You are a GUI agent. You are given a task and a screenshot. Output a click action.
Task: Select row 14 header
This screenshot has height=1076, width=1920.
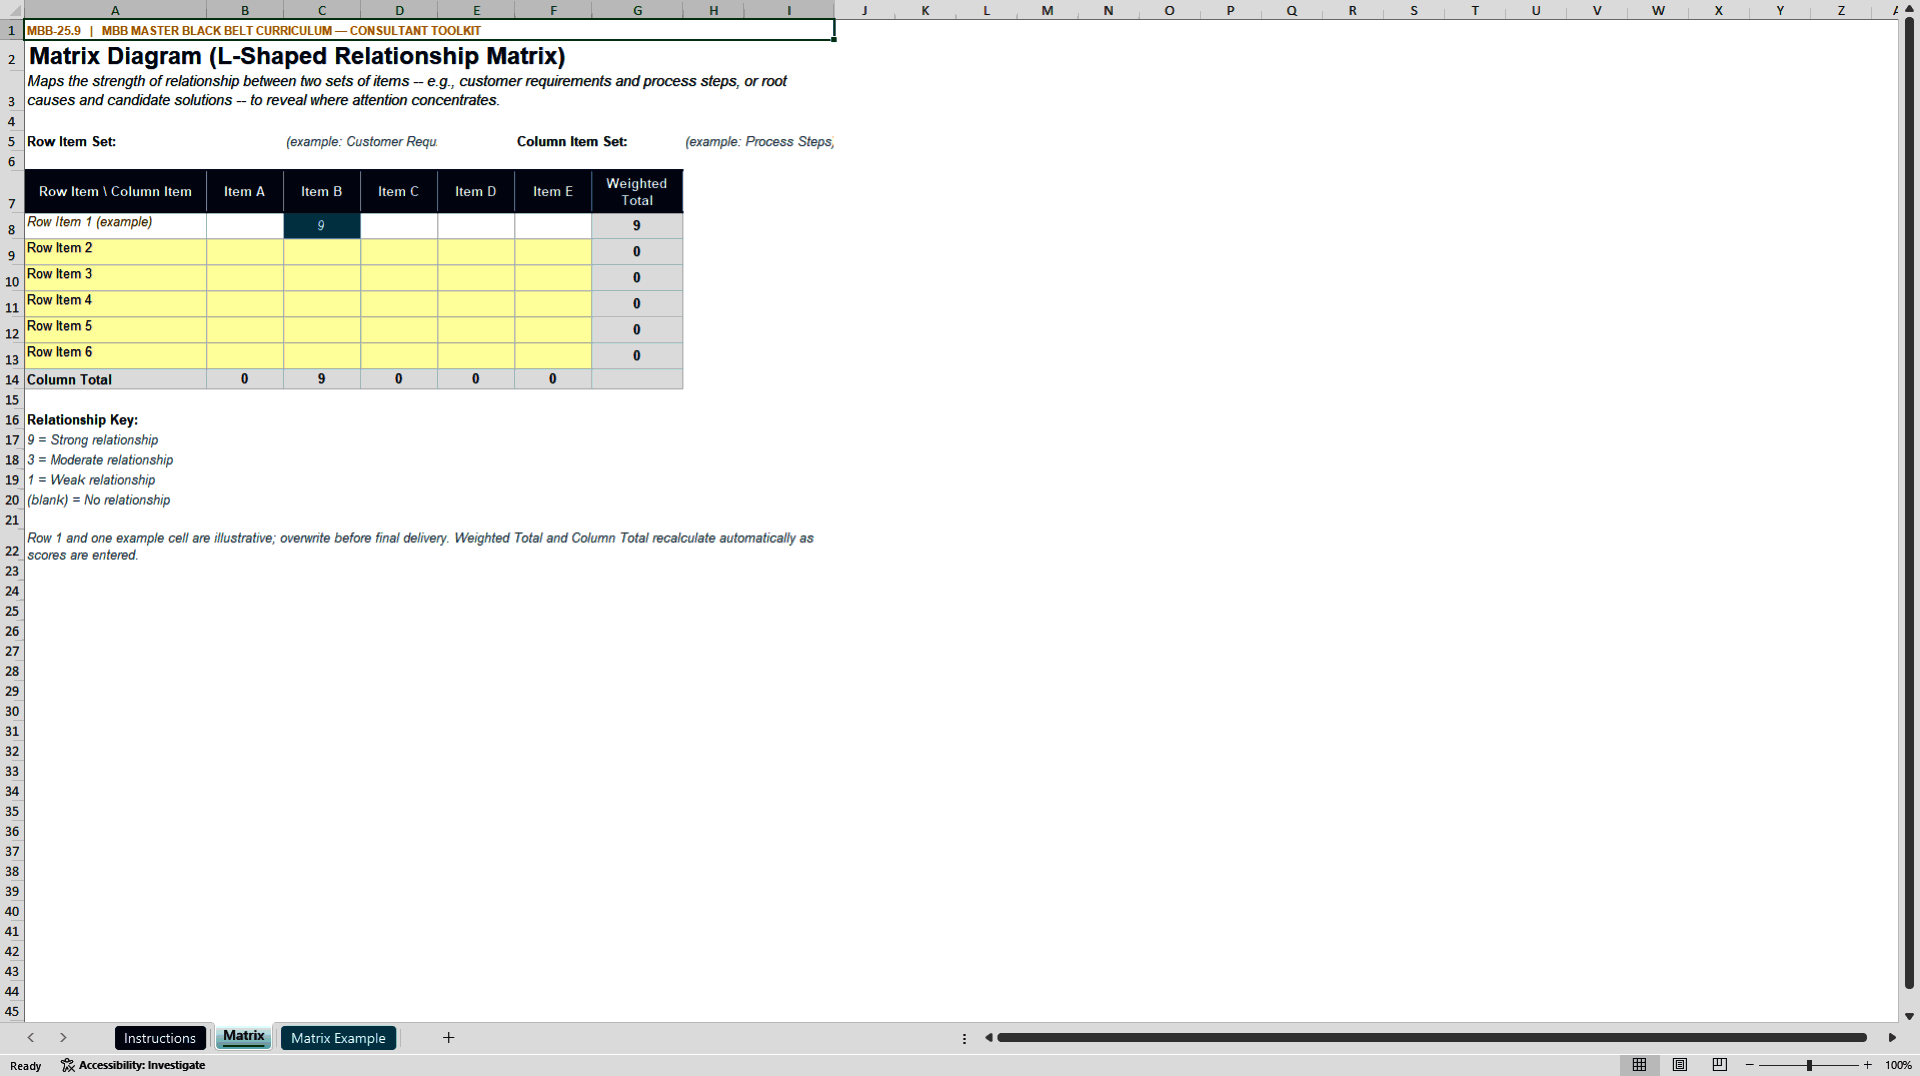pos(12,380)
